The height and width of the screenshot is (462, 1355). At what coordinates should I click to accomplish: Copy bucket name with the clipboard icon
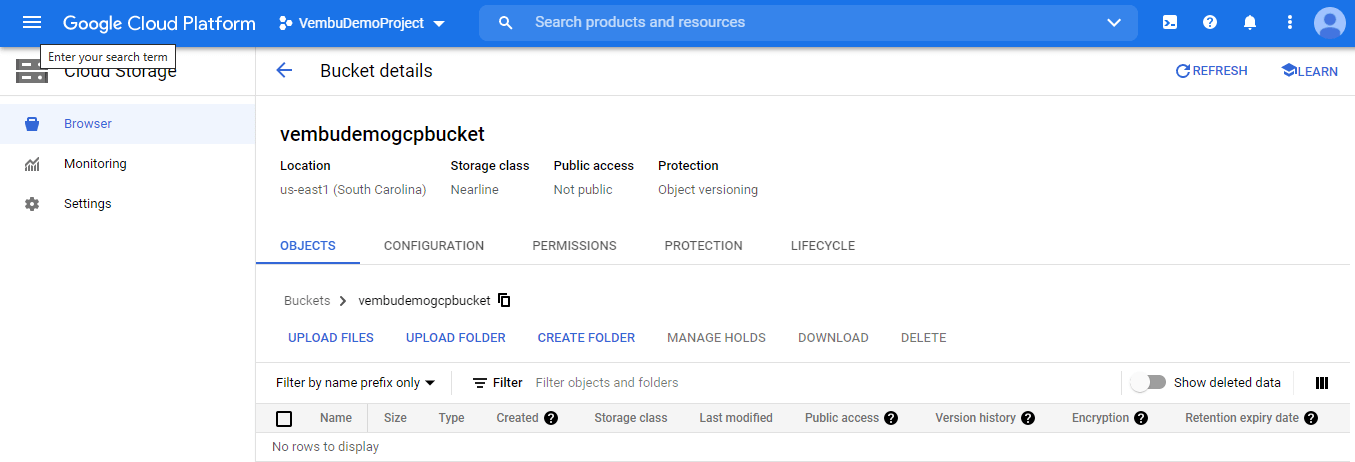tap(505, 300)
